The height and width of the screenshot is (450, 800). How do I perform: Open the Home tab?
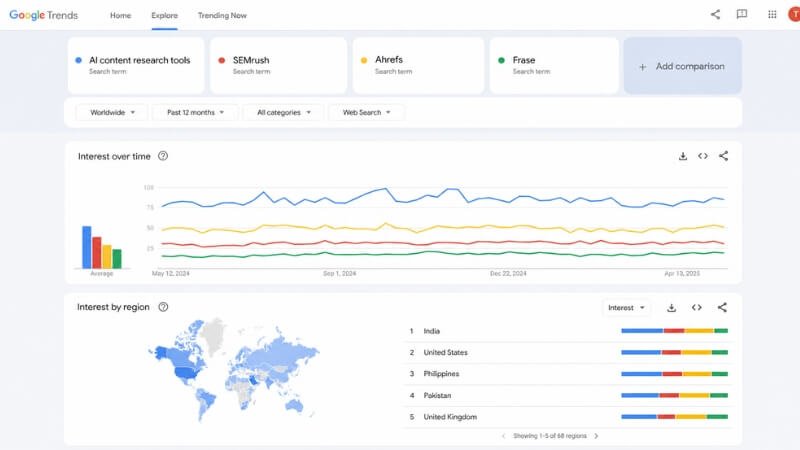120,15
